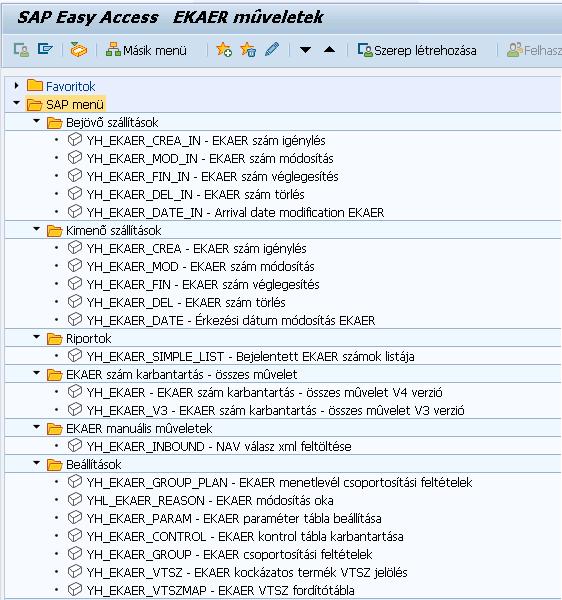Click Riportok folder icon

click(54, 338)
